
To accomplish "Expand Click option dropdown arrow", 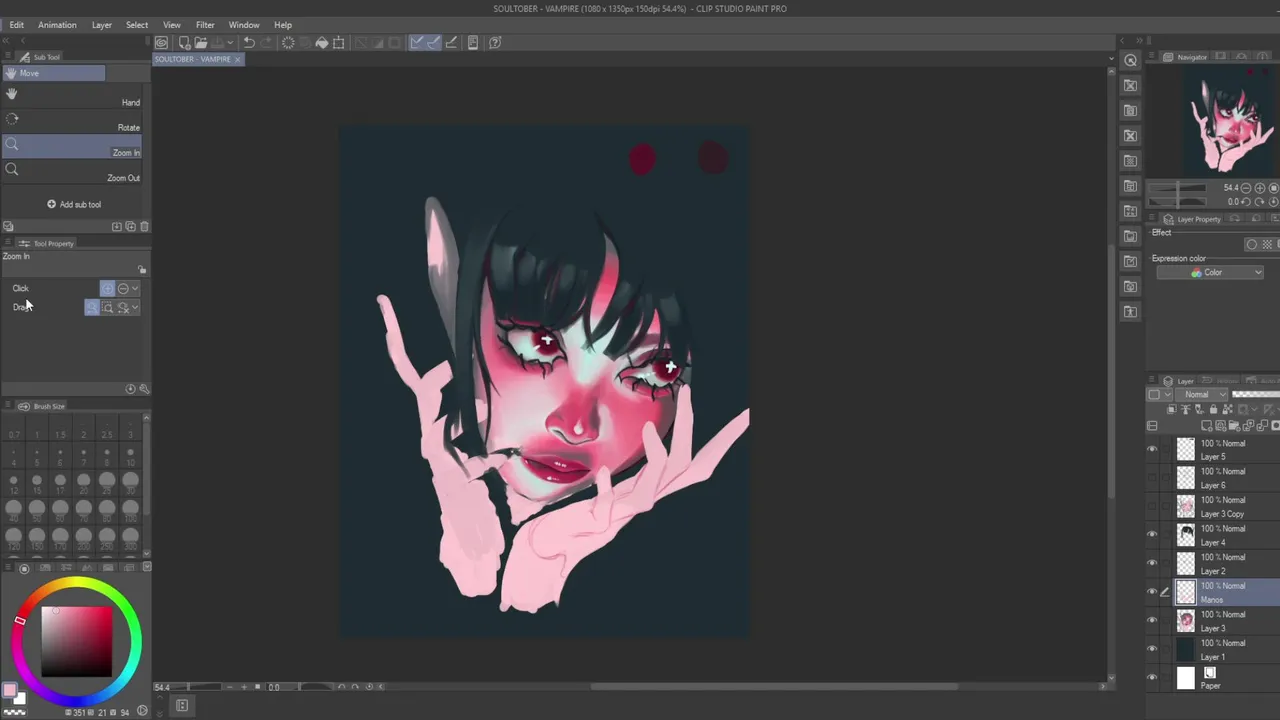I will pyautogui.click(x=135, y=288).
